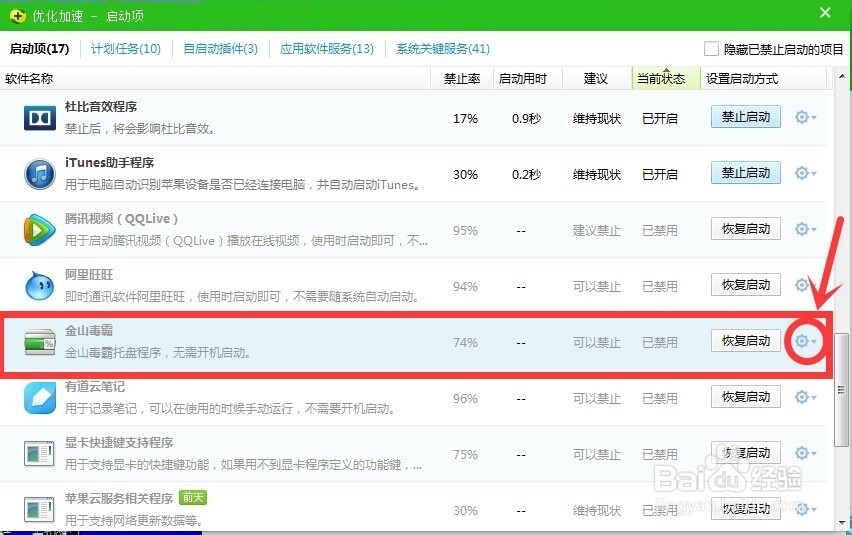This screenshot has height=535, width=852.
Task: Select the 腾讯视频（QQLive） name text
Action: (x=121, y=218)
